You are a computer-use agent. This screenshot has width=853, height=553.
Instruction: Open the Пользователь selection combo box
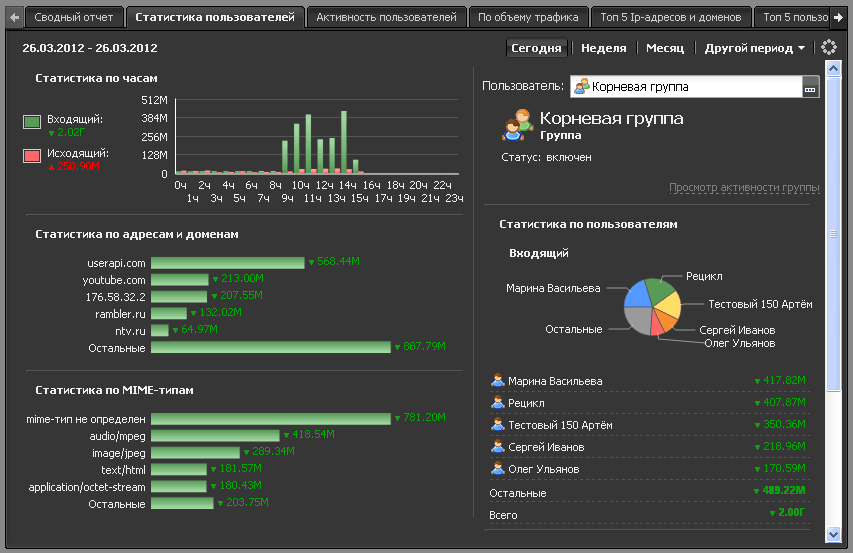click(x=686, y=87)
